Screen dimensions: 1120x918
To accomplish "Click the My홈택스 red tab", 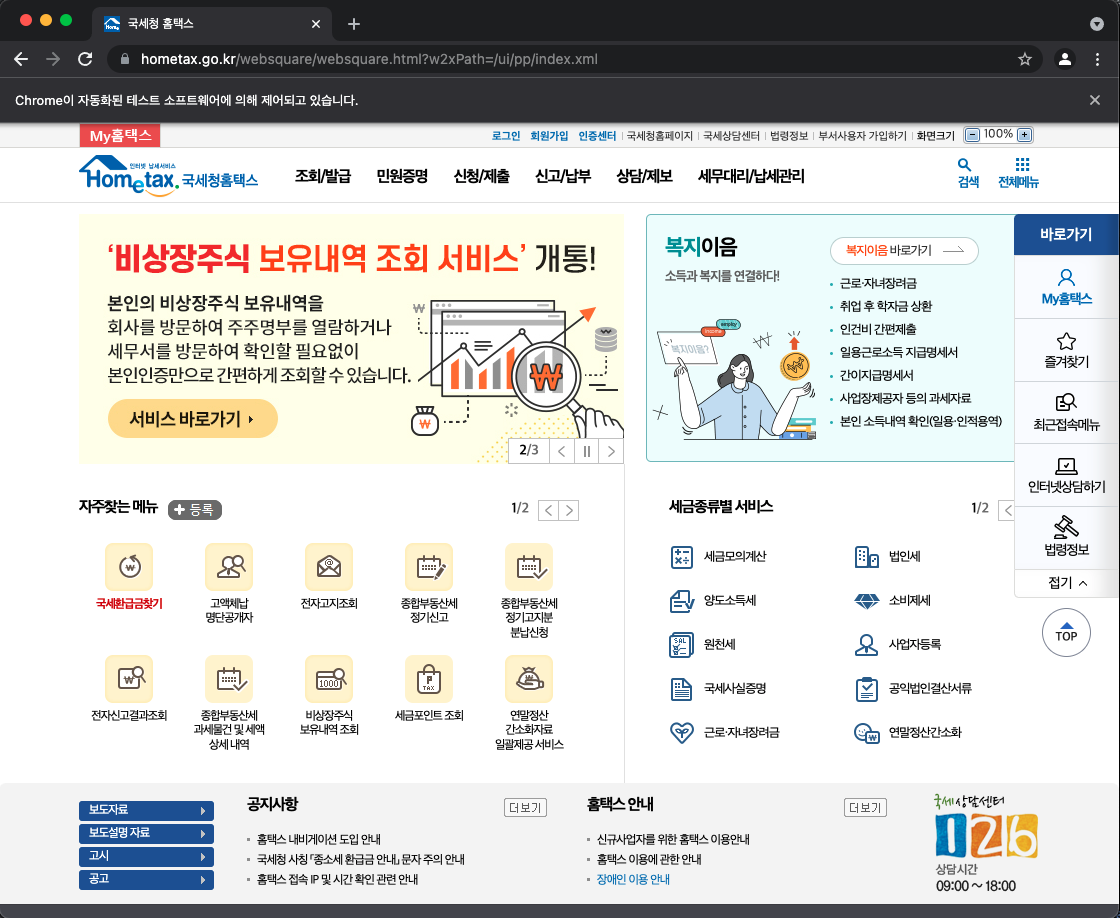I will [120, 136].
